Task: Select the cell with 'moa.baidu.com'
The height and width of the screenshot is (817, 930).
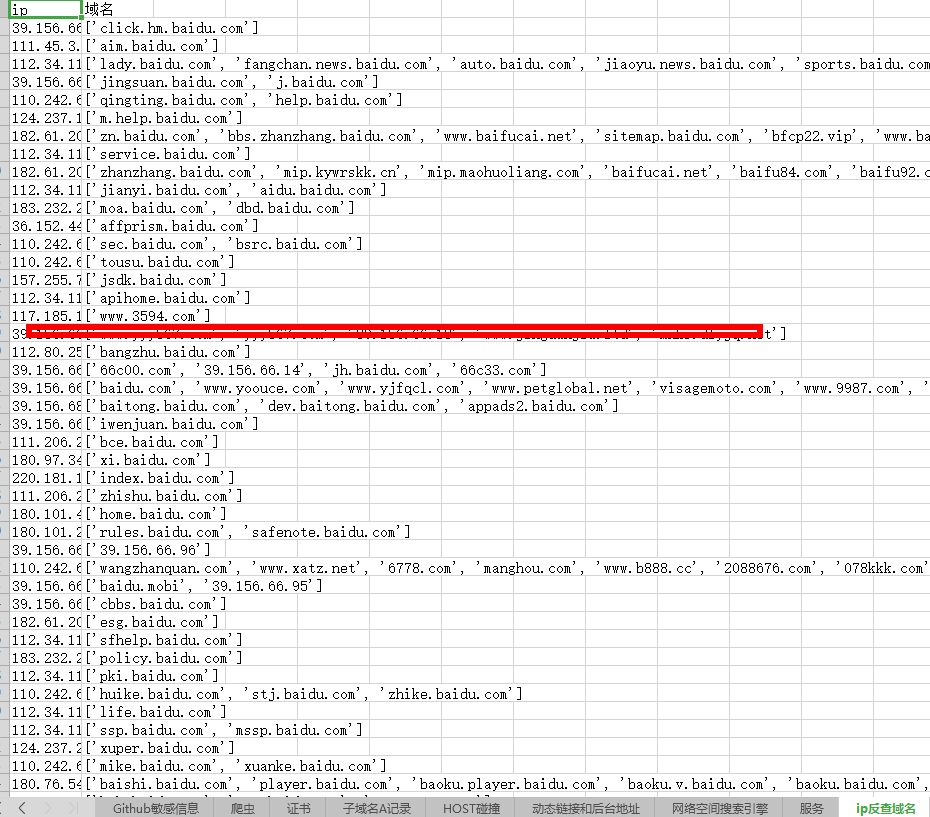Action: point(219,208)
